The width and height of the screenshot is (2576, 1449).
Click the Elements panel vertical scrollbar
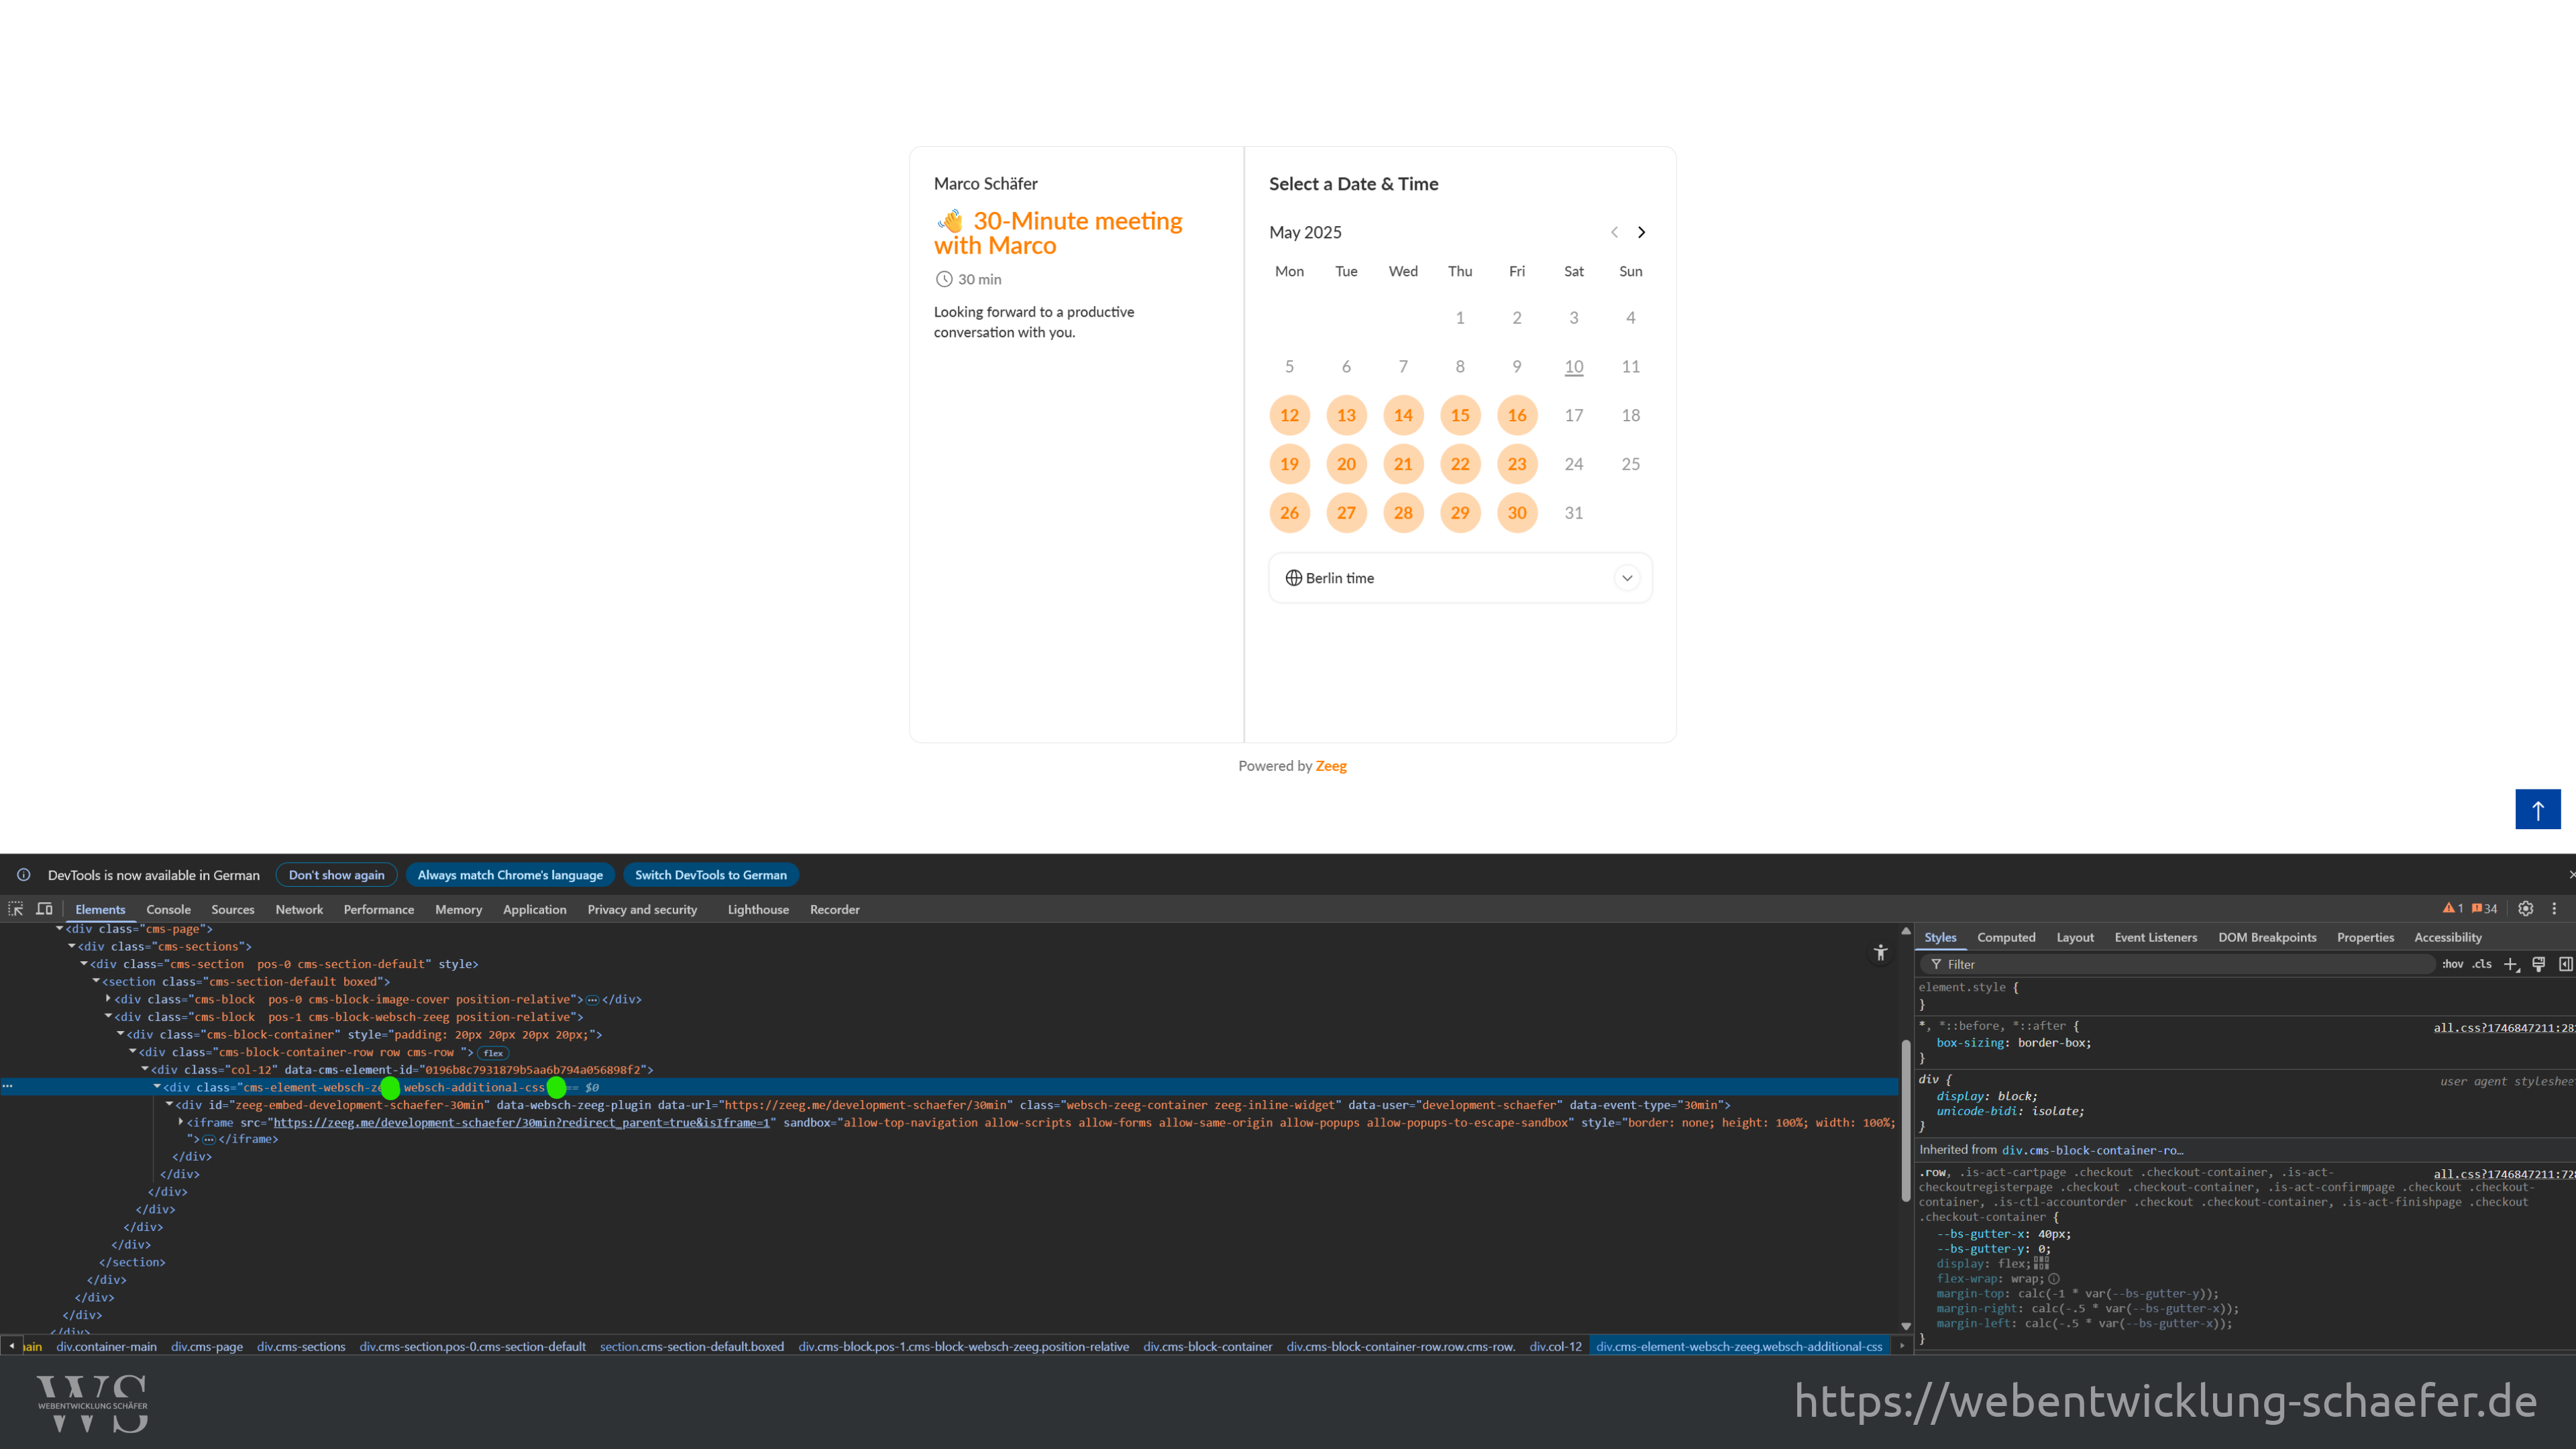(x=1905, y=1120)
